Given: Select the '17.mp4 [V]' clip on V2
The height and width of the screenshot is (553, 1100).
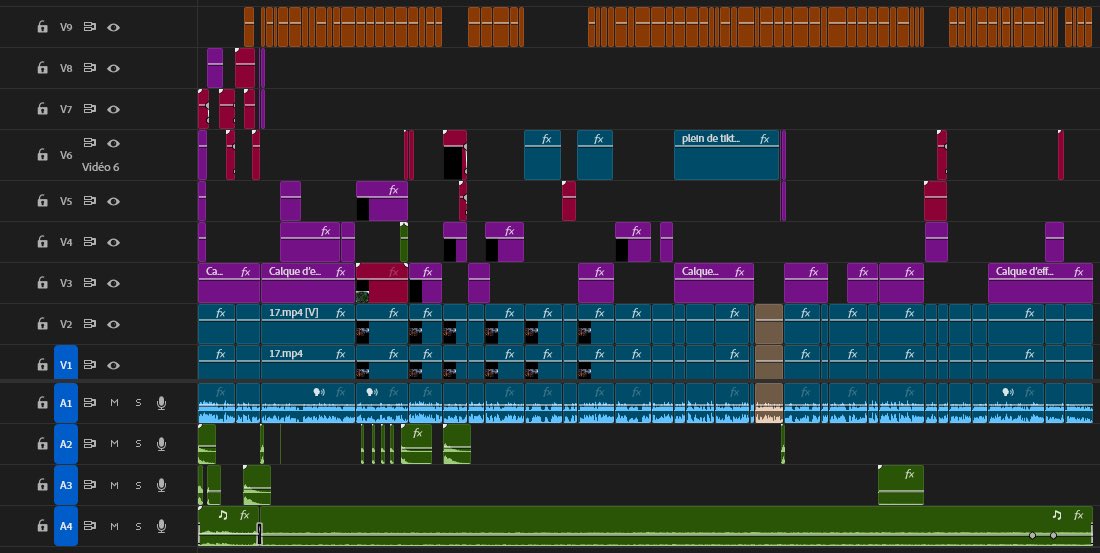Looking at the screenshot, I should tap(308, 324).
